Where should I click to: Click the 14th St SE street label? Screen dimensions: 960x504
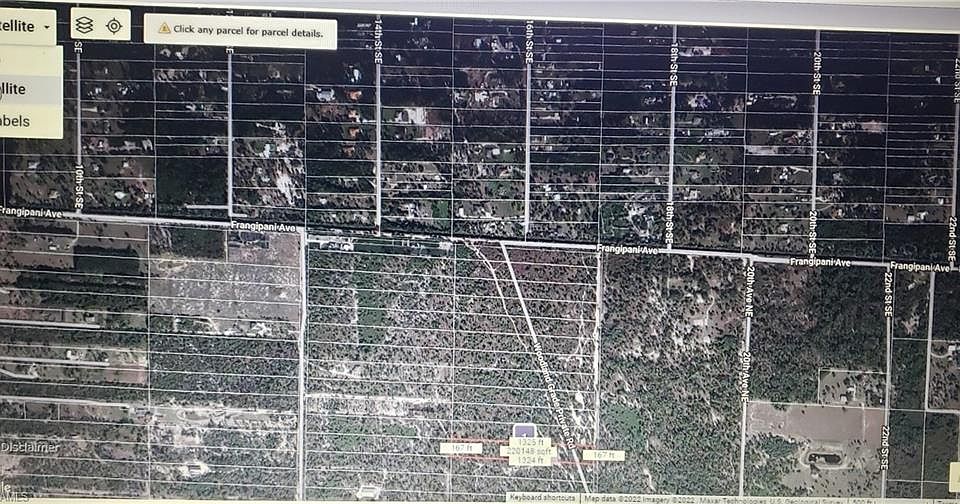pos(377,40)
